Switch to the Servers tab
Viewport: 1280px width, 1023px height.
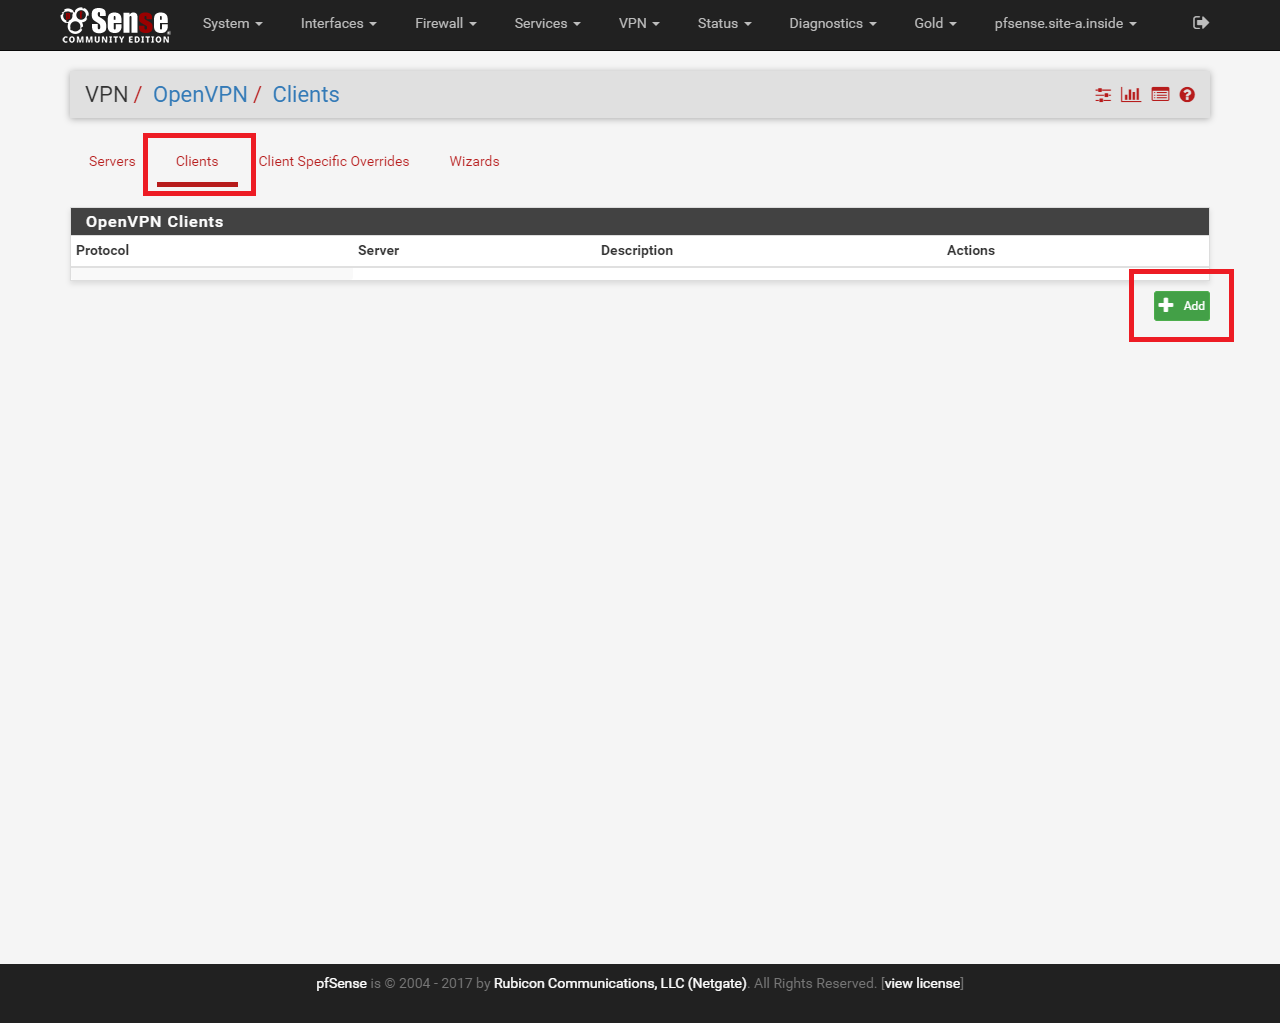pos(112,161)
